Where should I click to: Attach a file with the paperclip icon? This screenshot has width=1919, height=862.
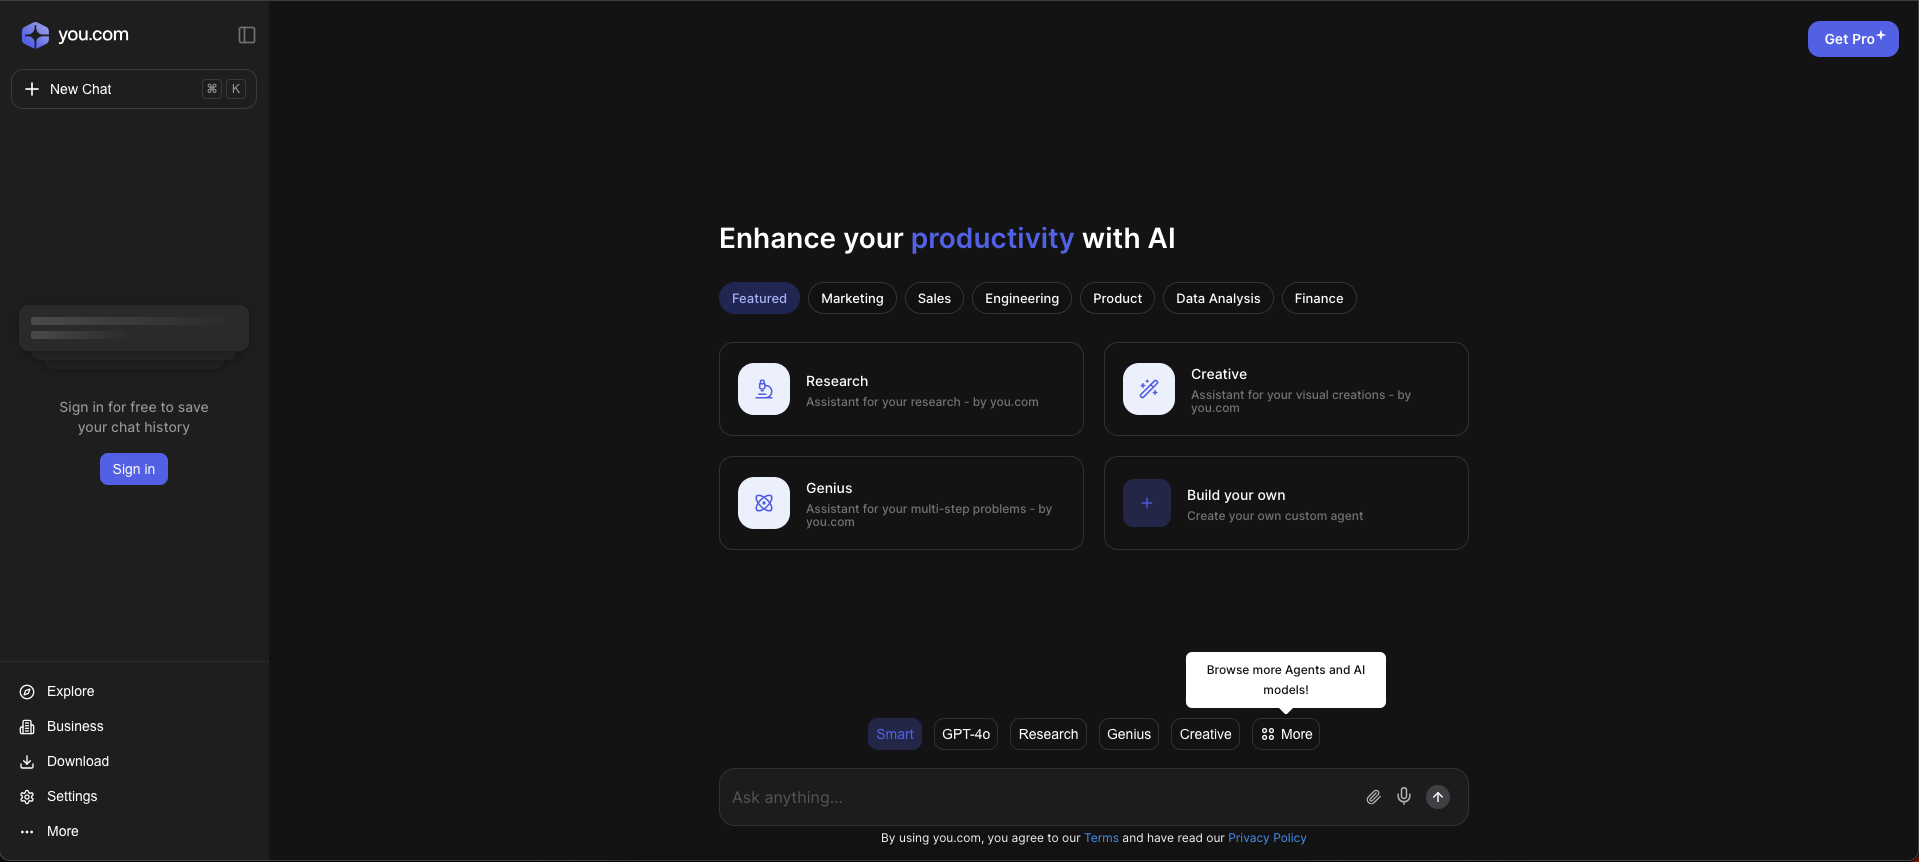pos(1374,797)
